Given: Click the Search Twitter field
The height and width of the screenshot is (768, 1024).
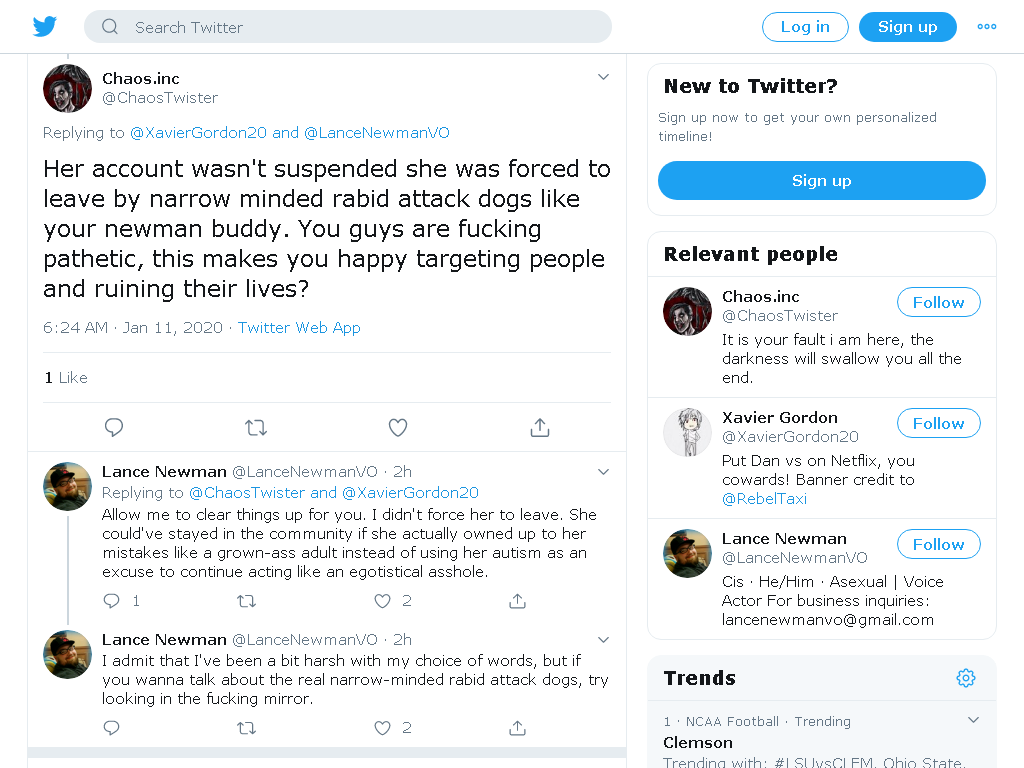Looking at the screenshot, I should click(x=348, y=27).
